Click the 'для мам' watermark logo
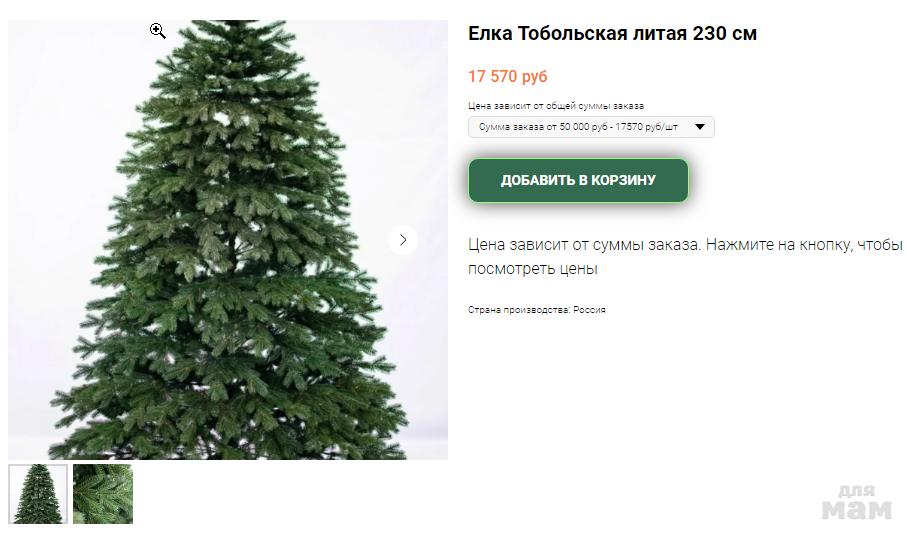The width and height of the screenshot is (907, 534). 857,503
